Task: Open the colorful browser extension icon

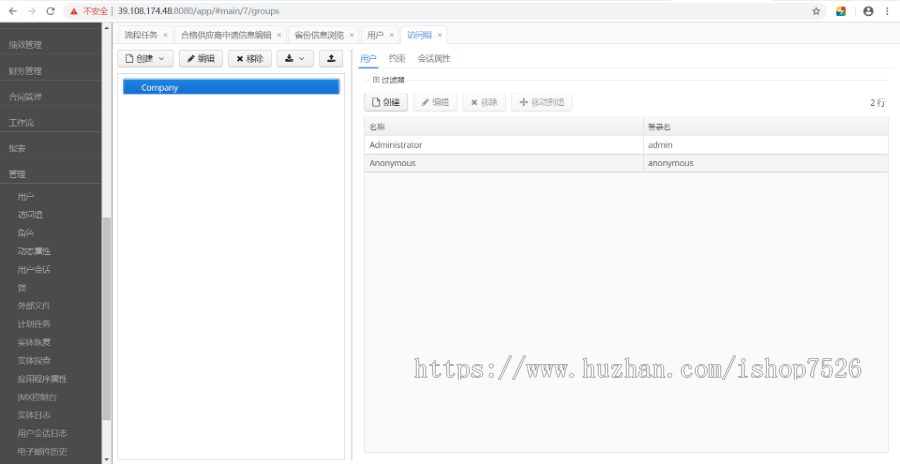Action: [841, 11]
